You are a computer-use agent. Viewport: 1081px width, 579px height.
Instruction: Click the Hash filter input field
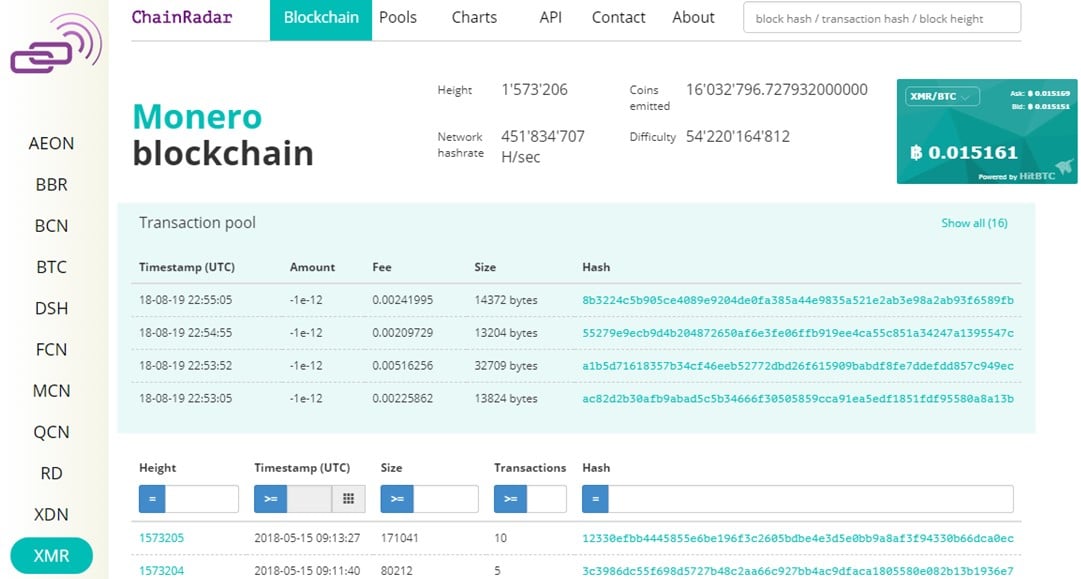tap(811, 499)
